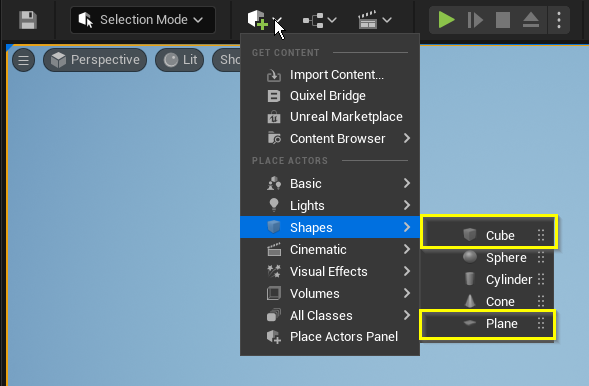Start Play in Editor

tap(446, 20)
